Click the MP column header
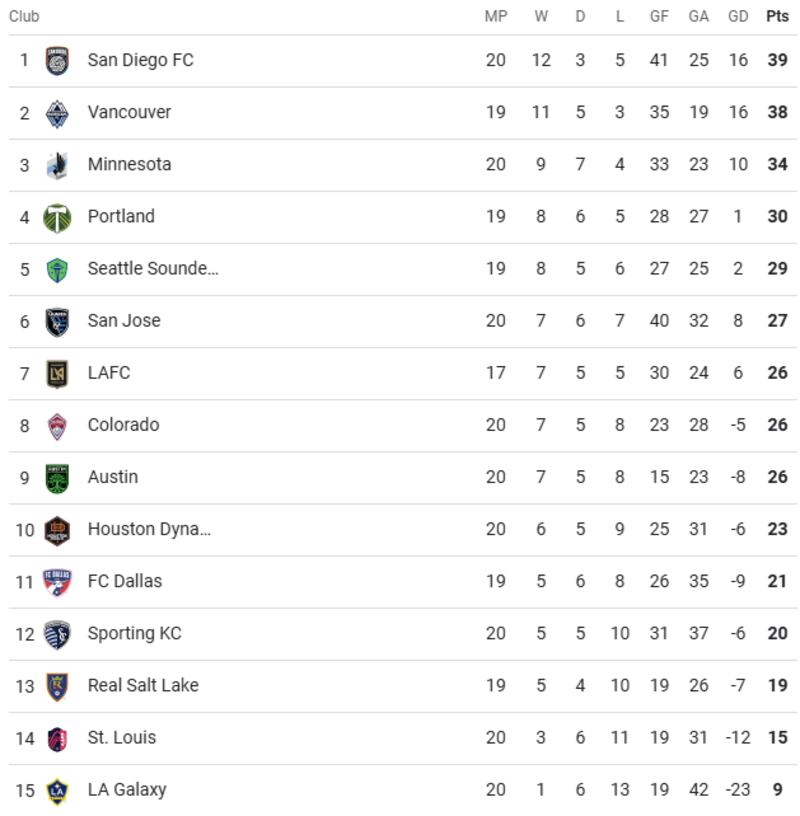 (496, 16)
